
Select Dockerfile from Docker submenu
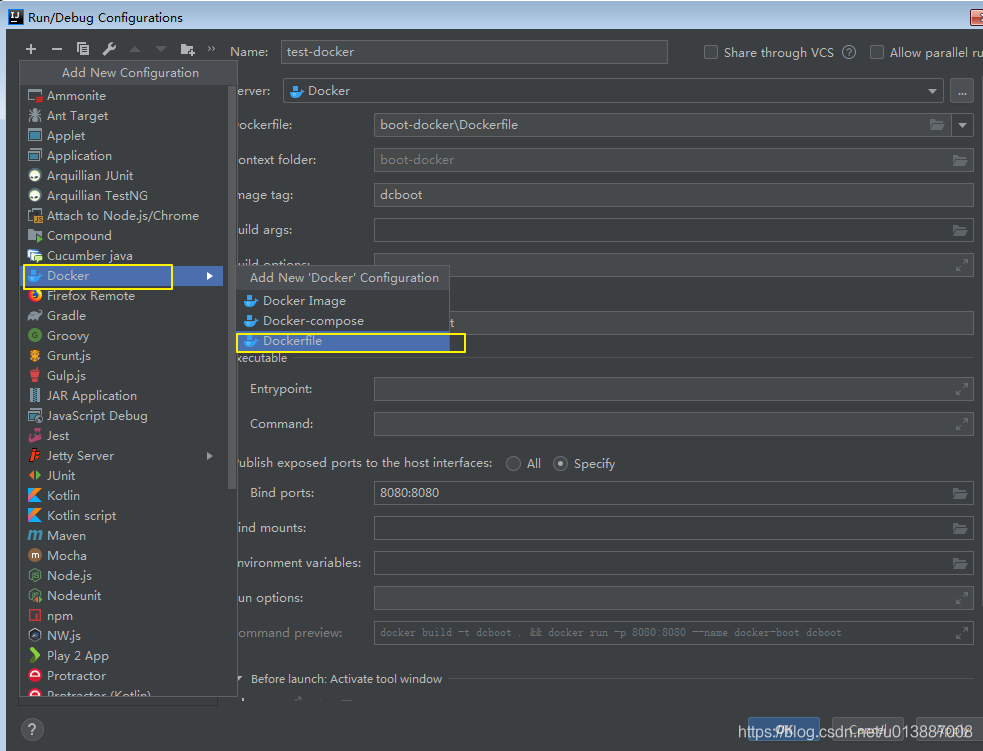(x=343, y=341)
